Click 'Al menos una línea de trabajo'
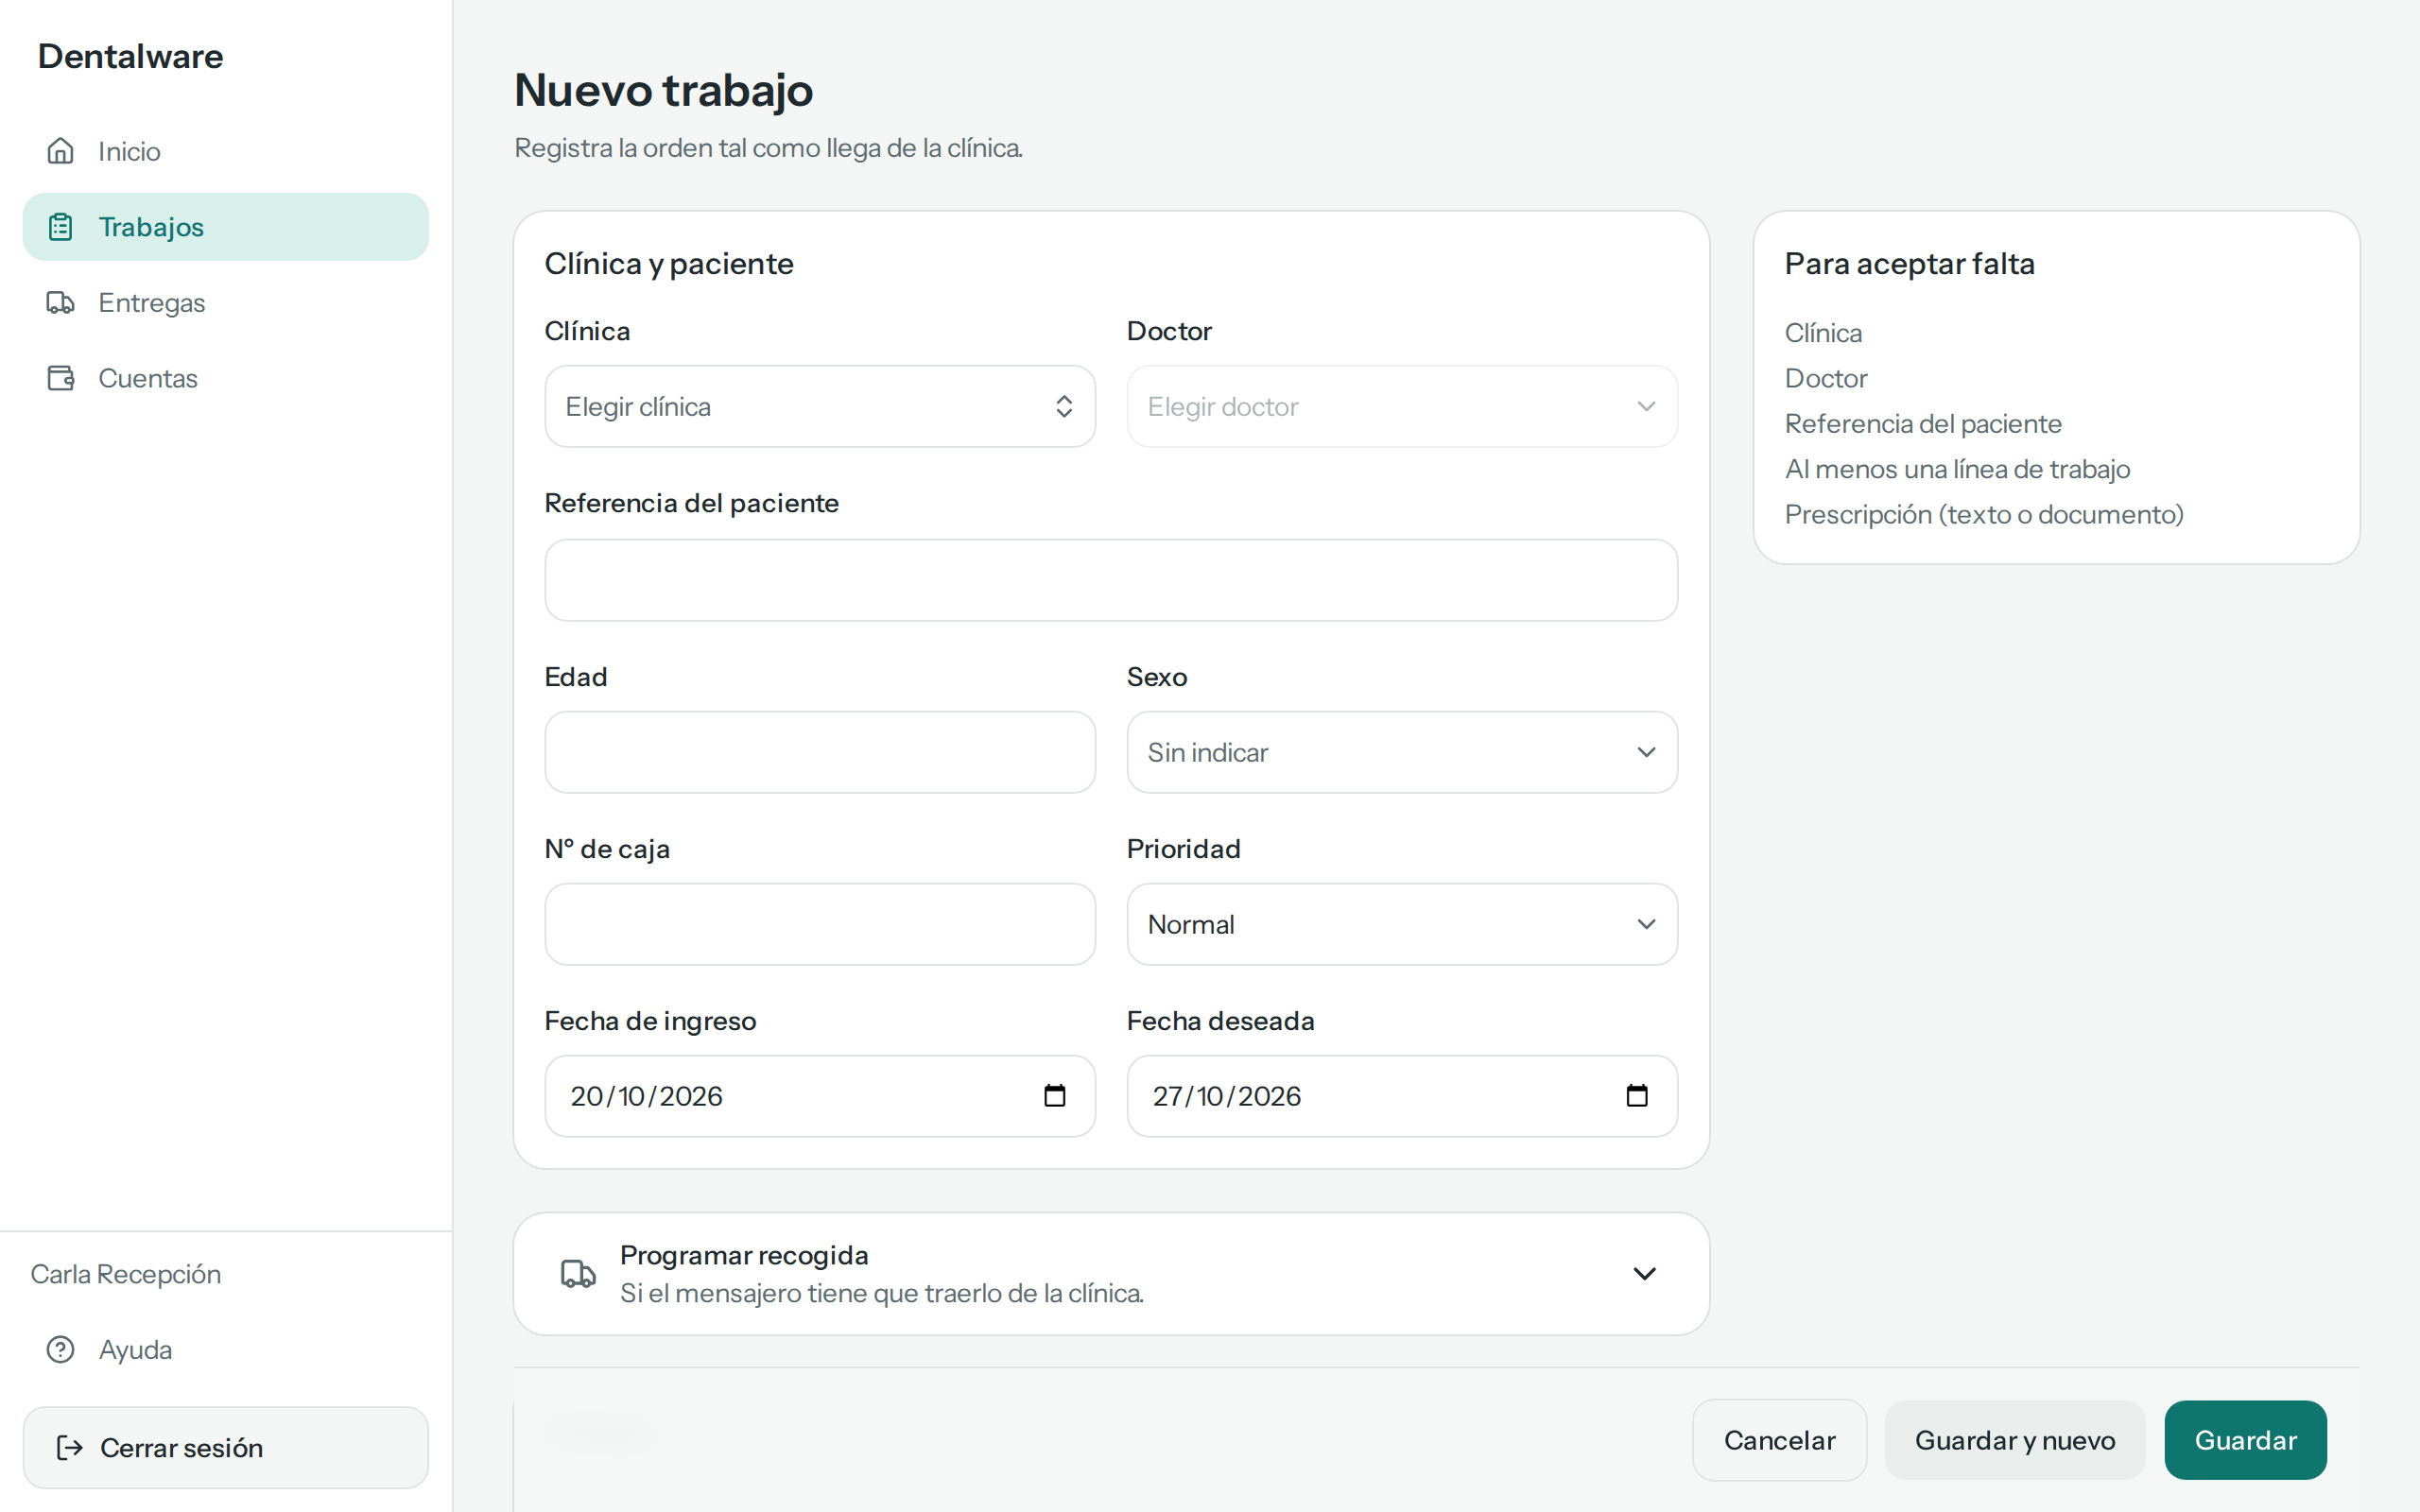2420x1512 pixels. 1957,469
